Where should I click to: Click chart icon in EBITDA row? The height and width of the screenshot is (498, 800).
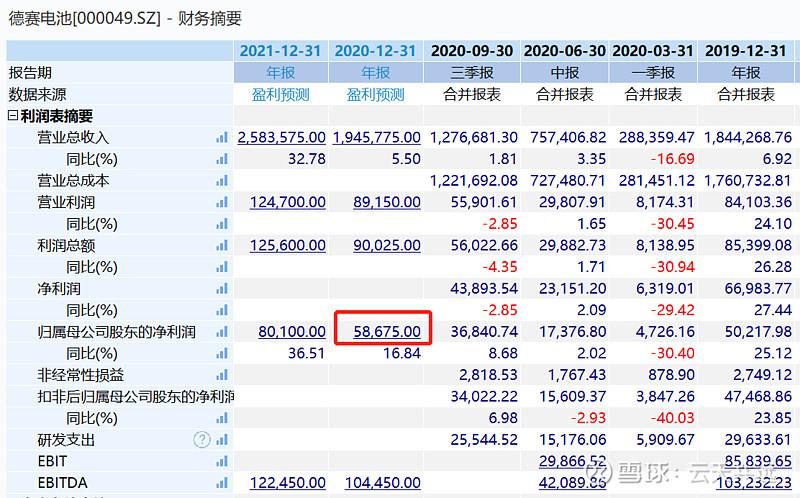(222, 483)
